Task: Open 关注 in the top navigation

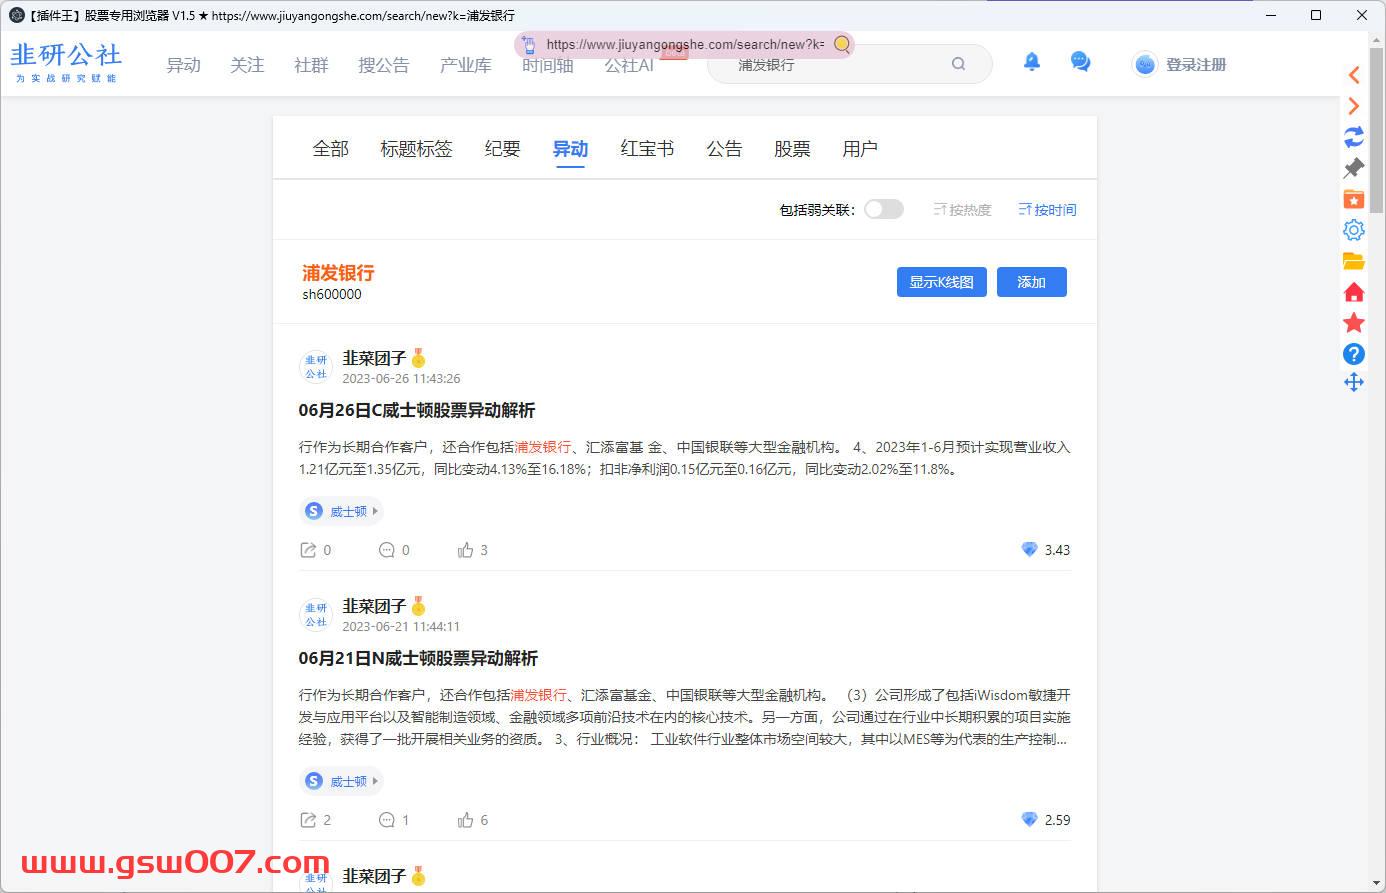Action: [247, 65]
